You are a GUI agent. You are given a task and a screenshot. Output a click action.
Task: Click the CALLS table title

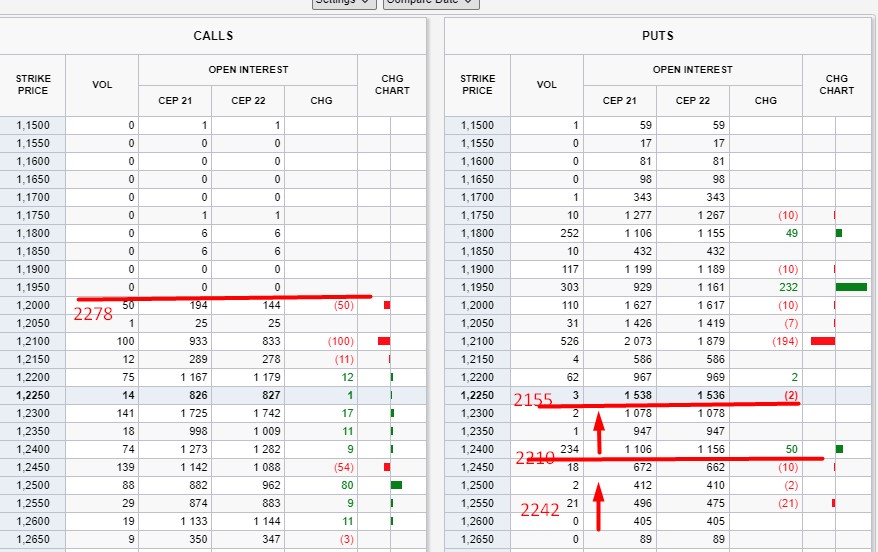(213, 36)
